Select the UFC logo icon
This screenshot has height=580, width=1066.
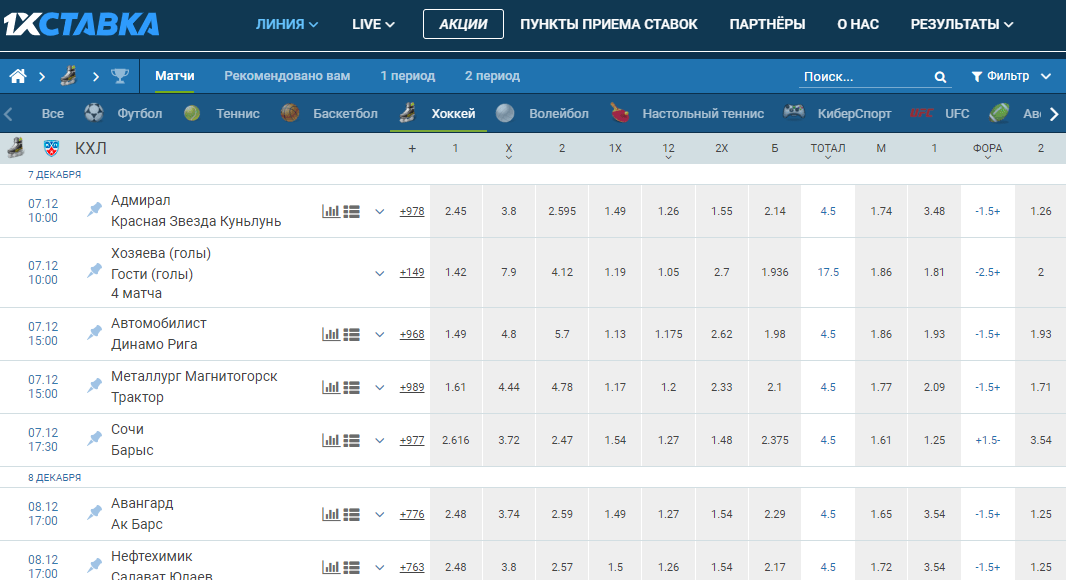[x=921, y=114]
